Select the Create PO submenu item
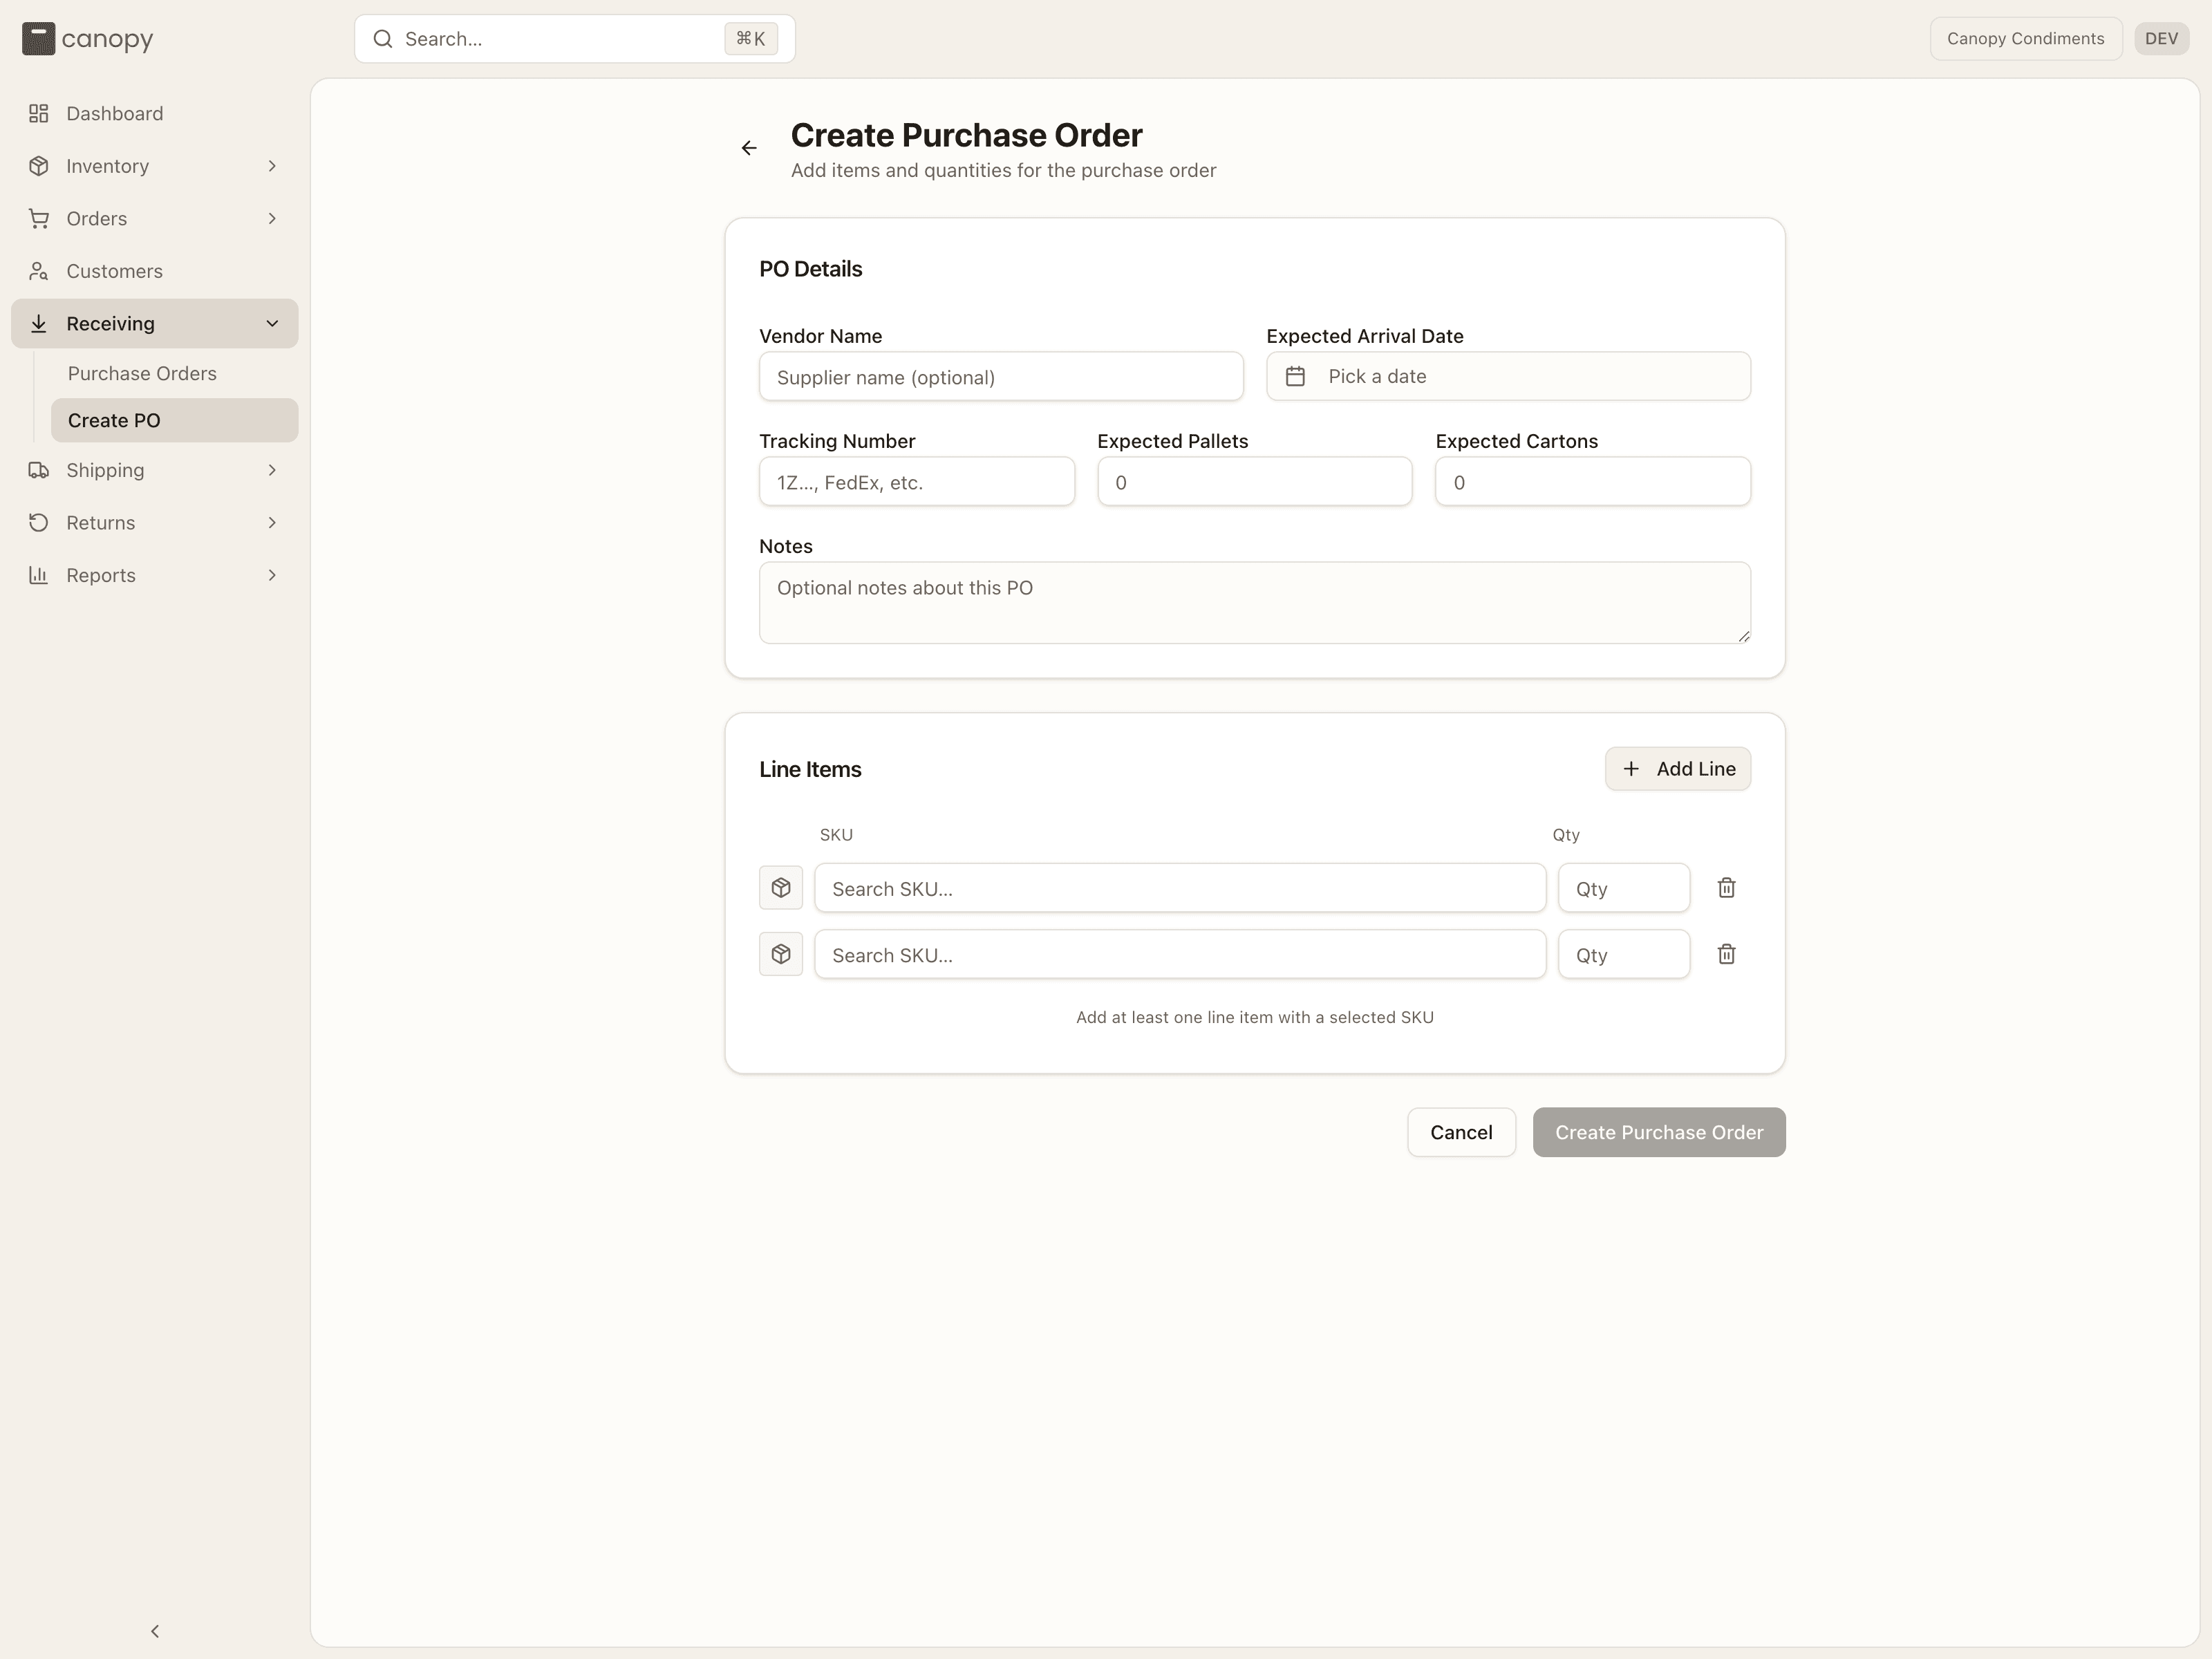The height and width of the screenshot is (1659, 2212). click(175, 421)
